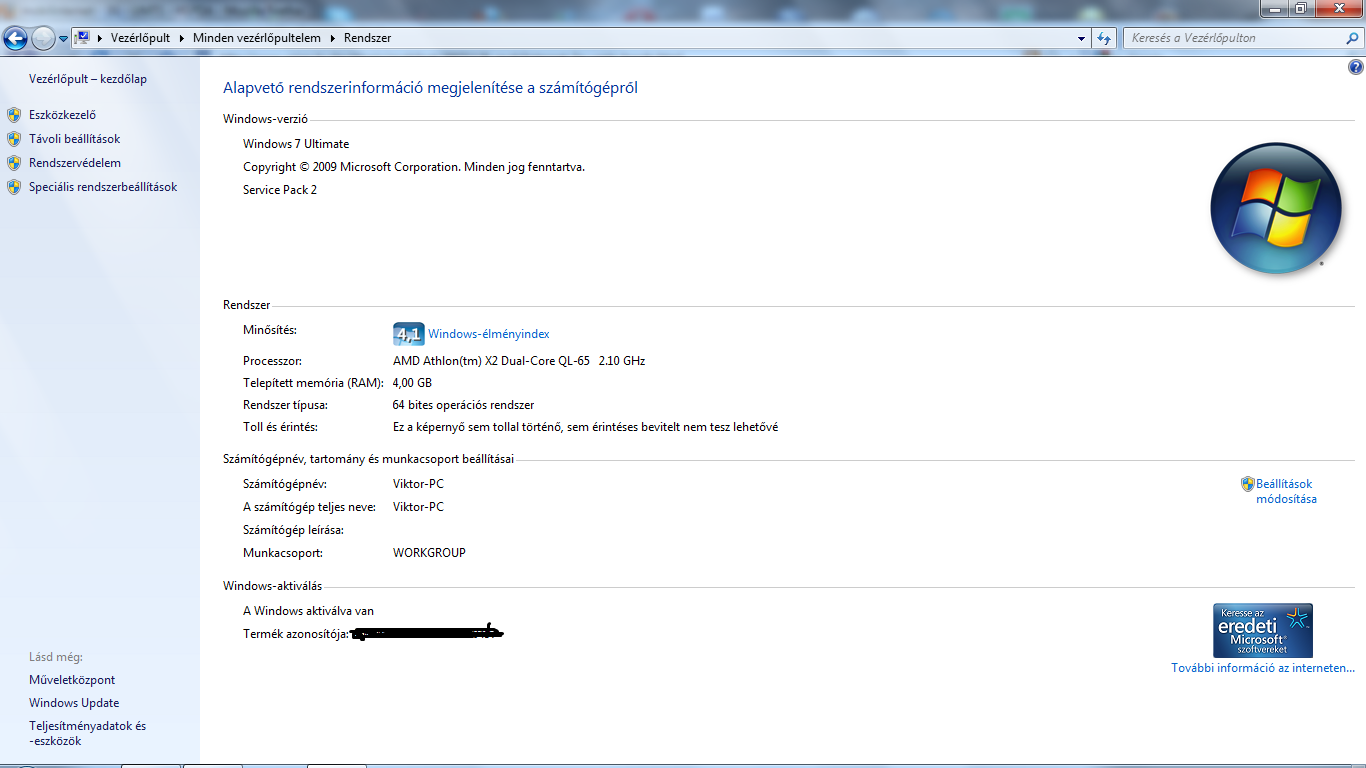Click A Windows aktiválva van text

tap(308, 611)
